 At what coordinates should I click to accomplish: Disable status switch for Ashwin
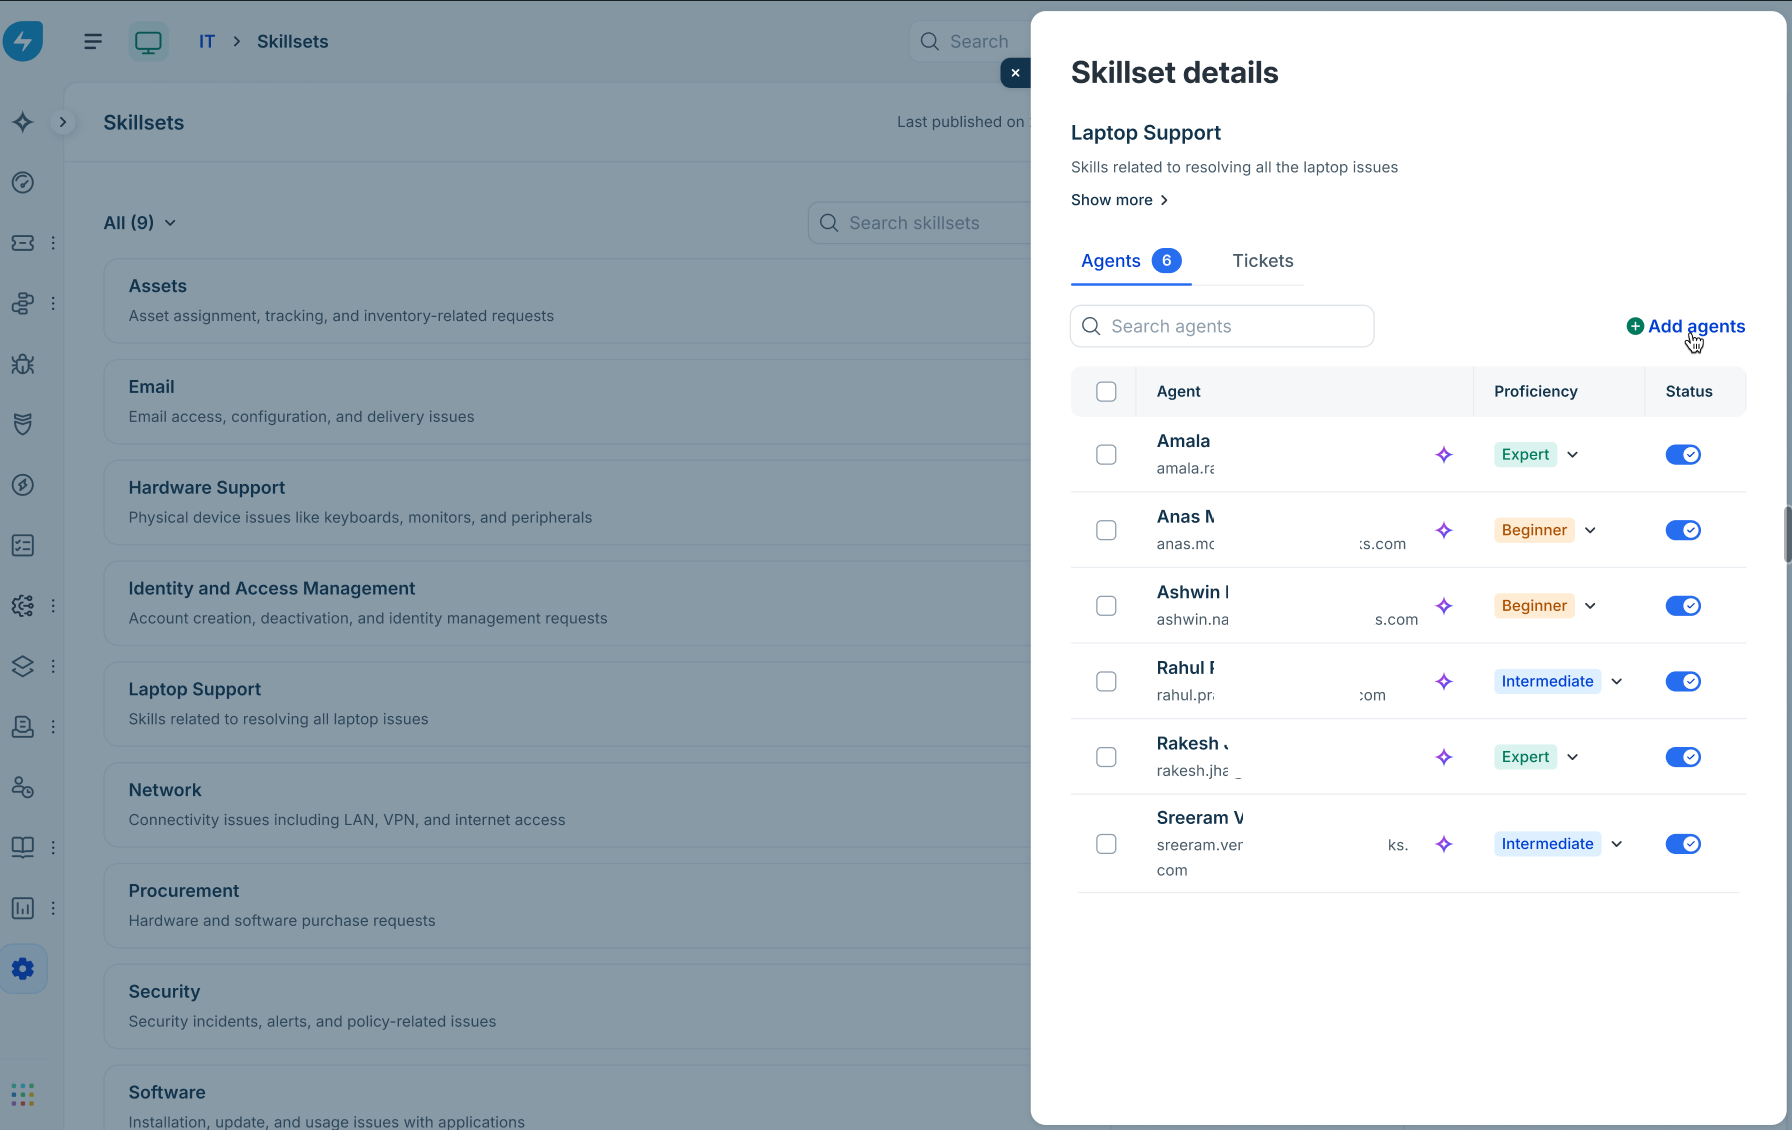(1683, 606)
